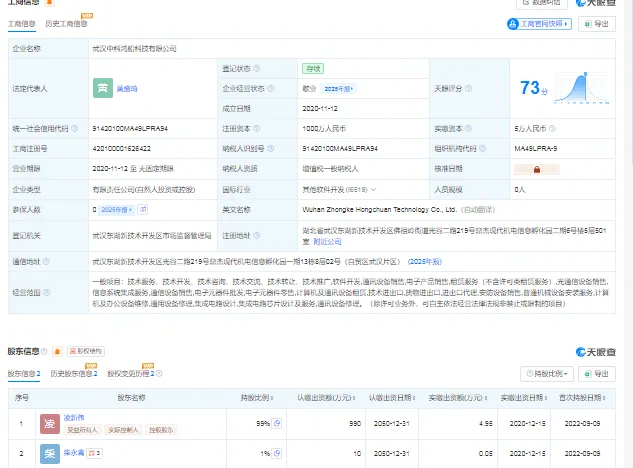Select the 91420100MA49LPRA94 credit code text
This screenshot has height=468, width=633.
pyautogui.click(x=130, y=128)
